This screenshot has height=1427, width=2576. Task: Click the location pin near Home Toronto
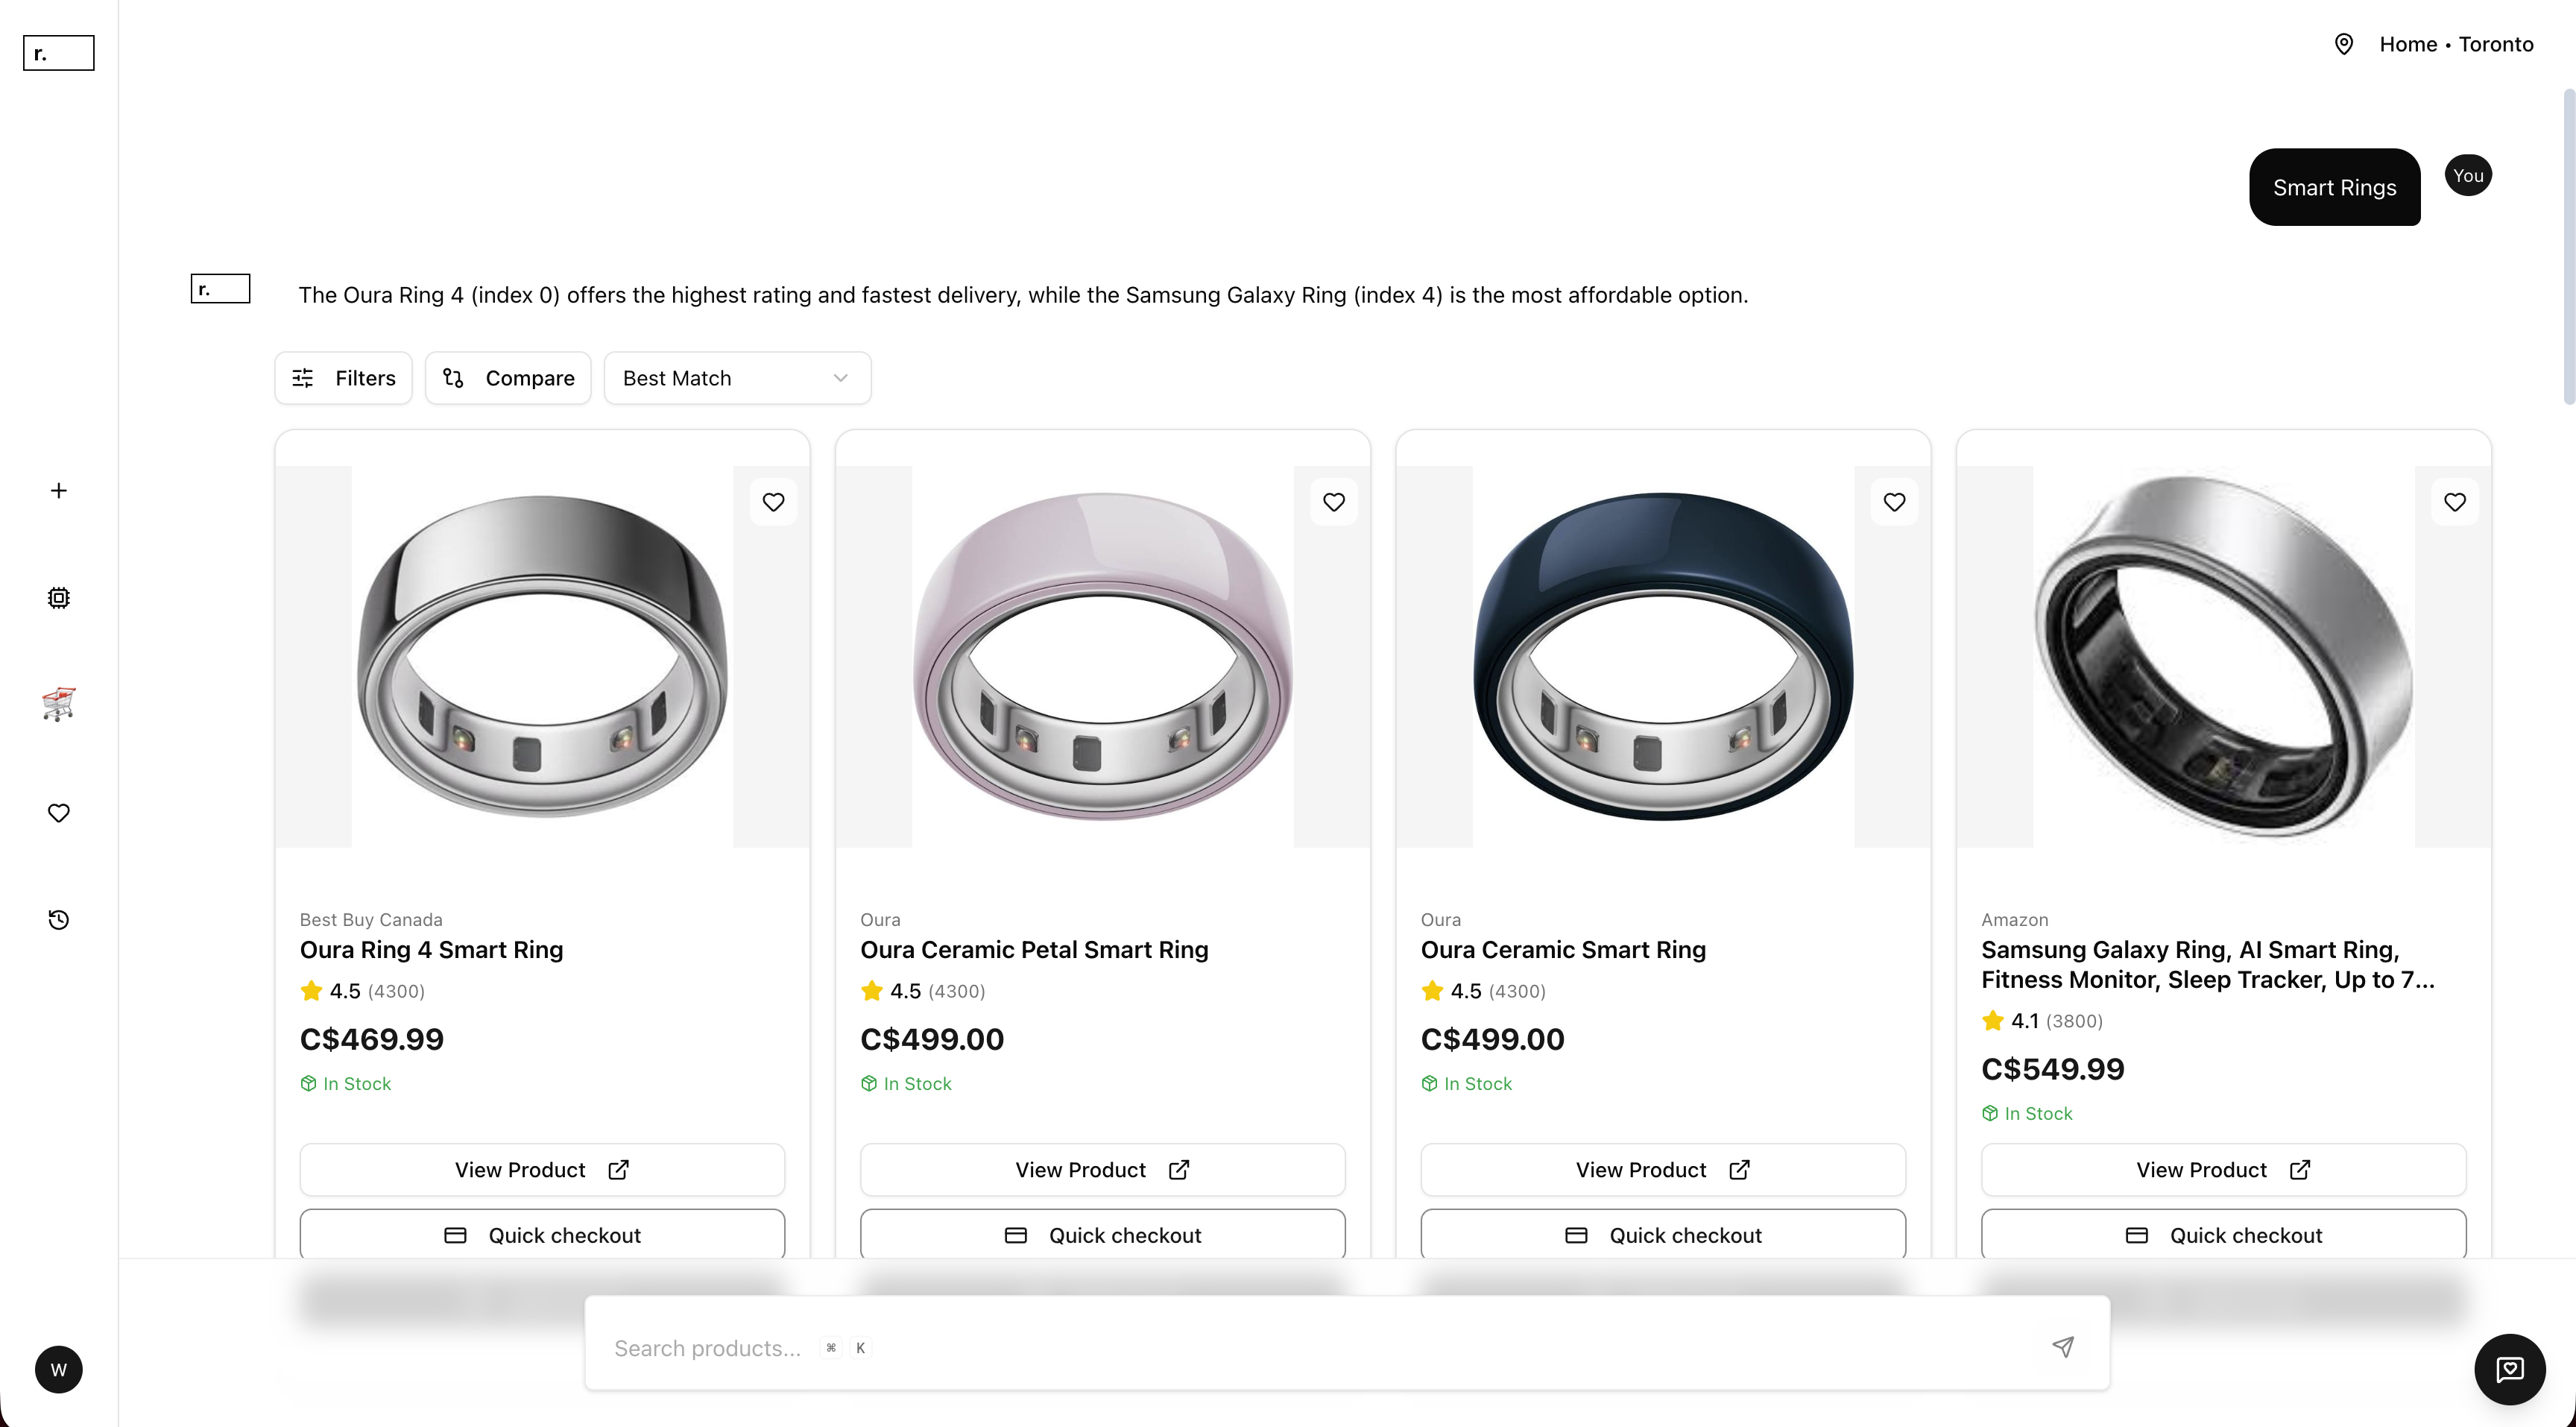pos(2345,44)
